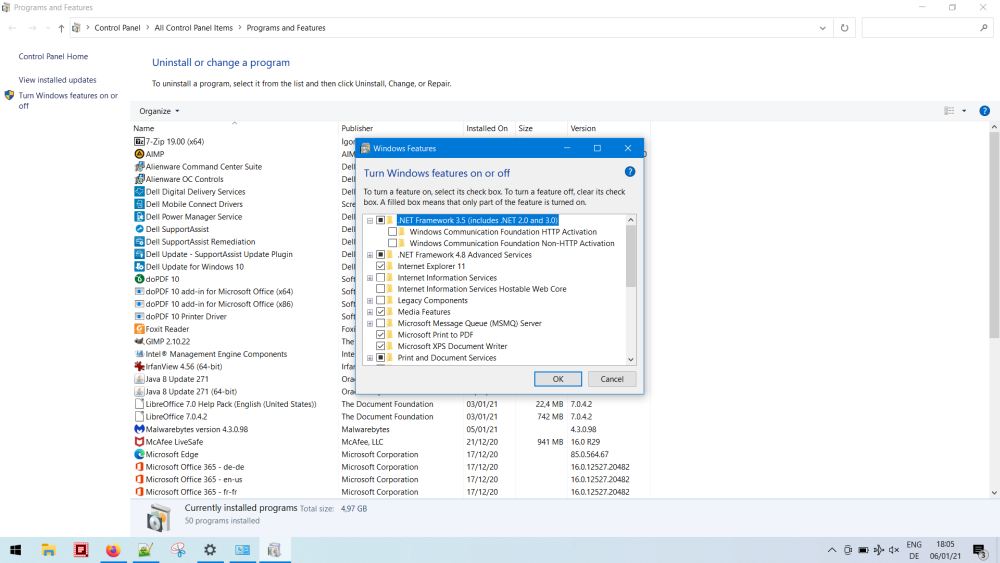Click the Windows Features list scrollbar
Image resolution: width=1000 pixels, height=563 pixels.
631,255
